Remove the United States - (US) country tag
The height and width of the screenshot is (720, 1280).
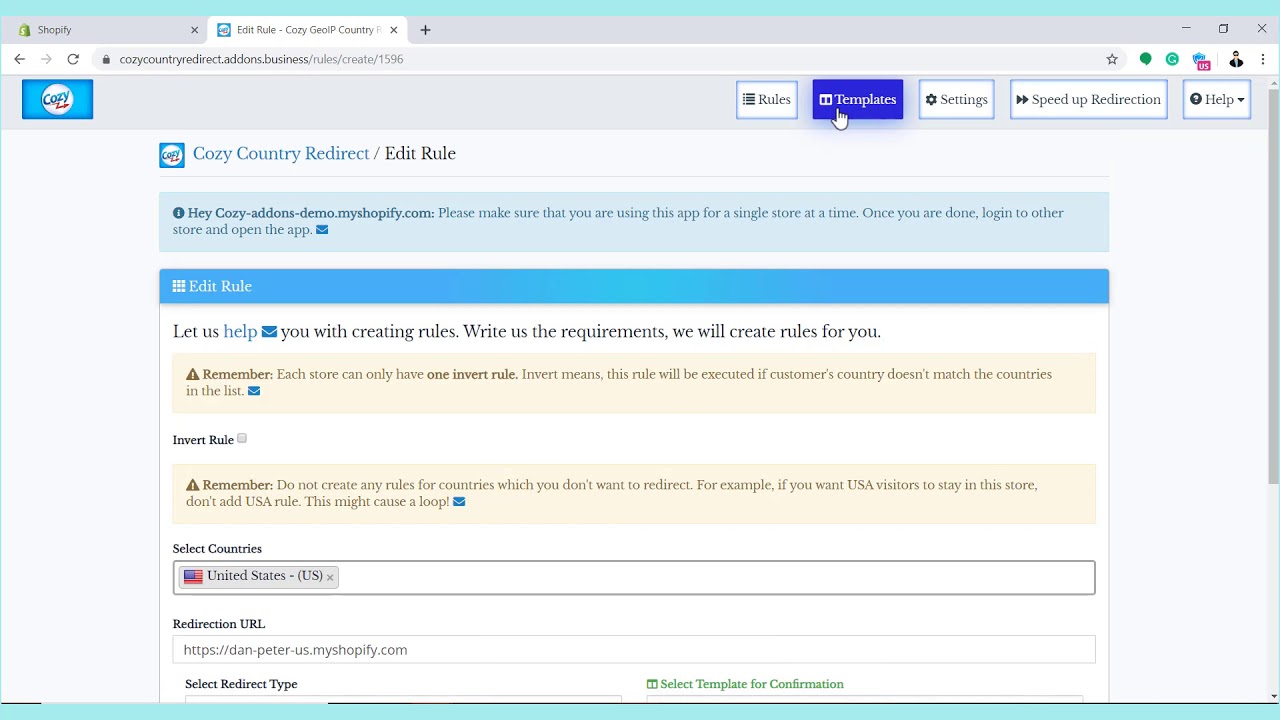330,577
